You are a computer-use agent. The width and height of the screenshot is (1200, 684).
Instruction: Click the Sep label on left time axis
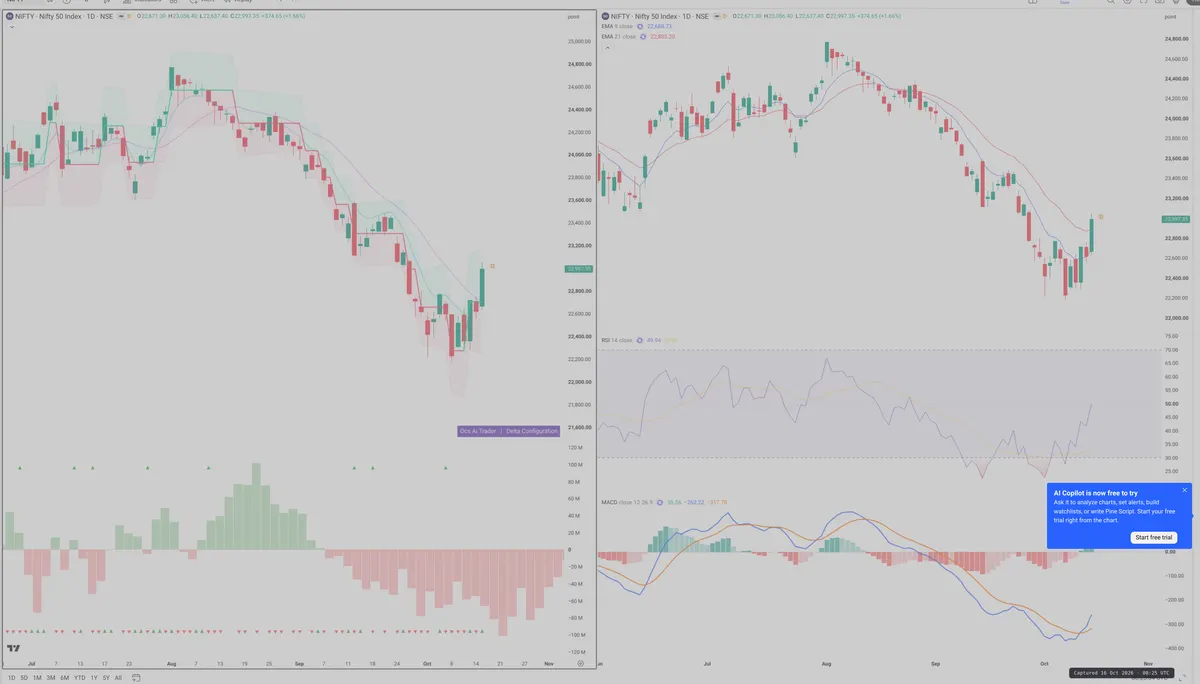[300, 663]
